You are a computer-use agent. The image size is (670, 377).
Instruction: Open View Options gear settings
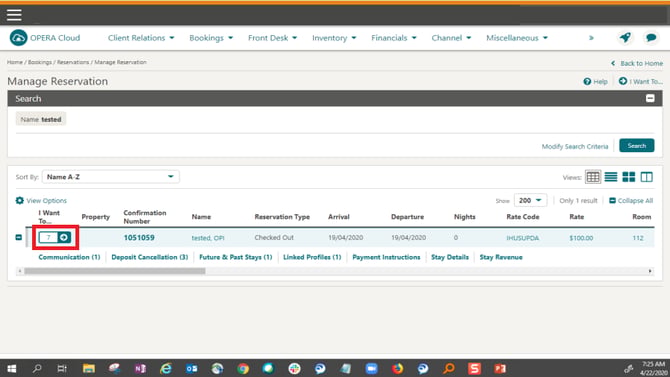click(41, 200)
